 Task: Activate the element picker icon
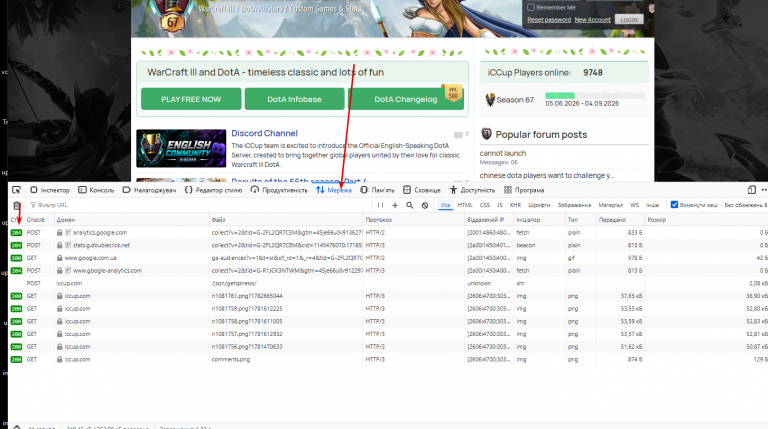click(16, 190)
